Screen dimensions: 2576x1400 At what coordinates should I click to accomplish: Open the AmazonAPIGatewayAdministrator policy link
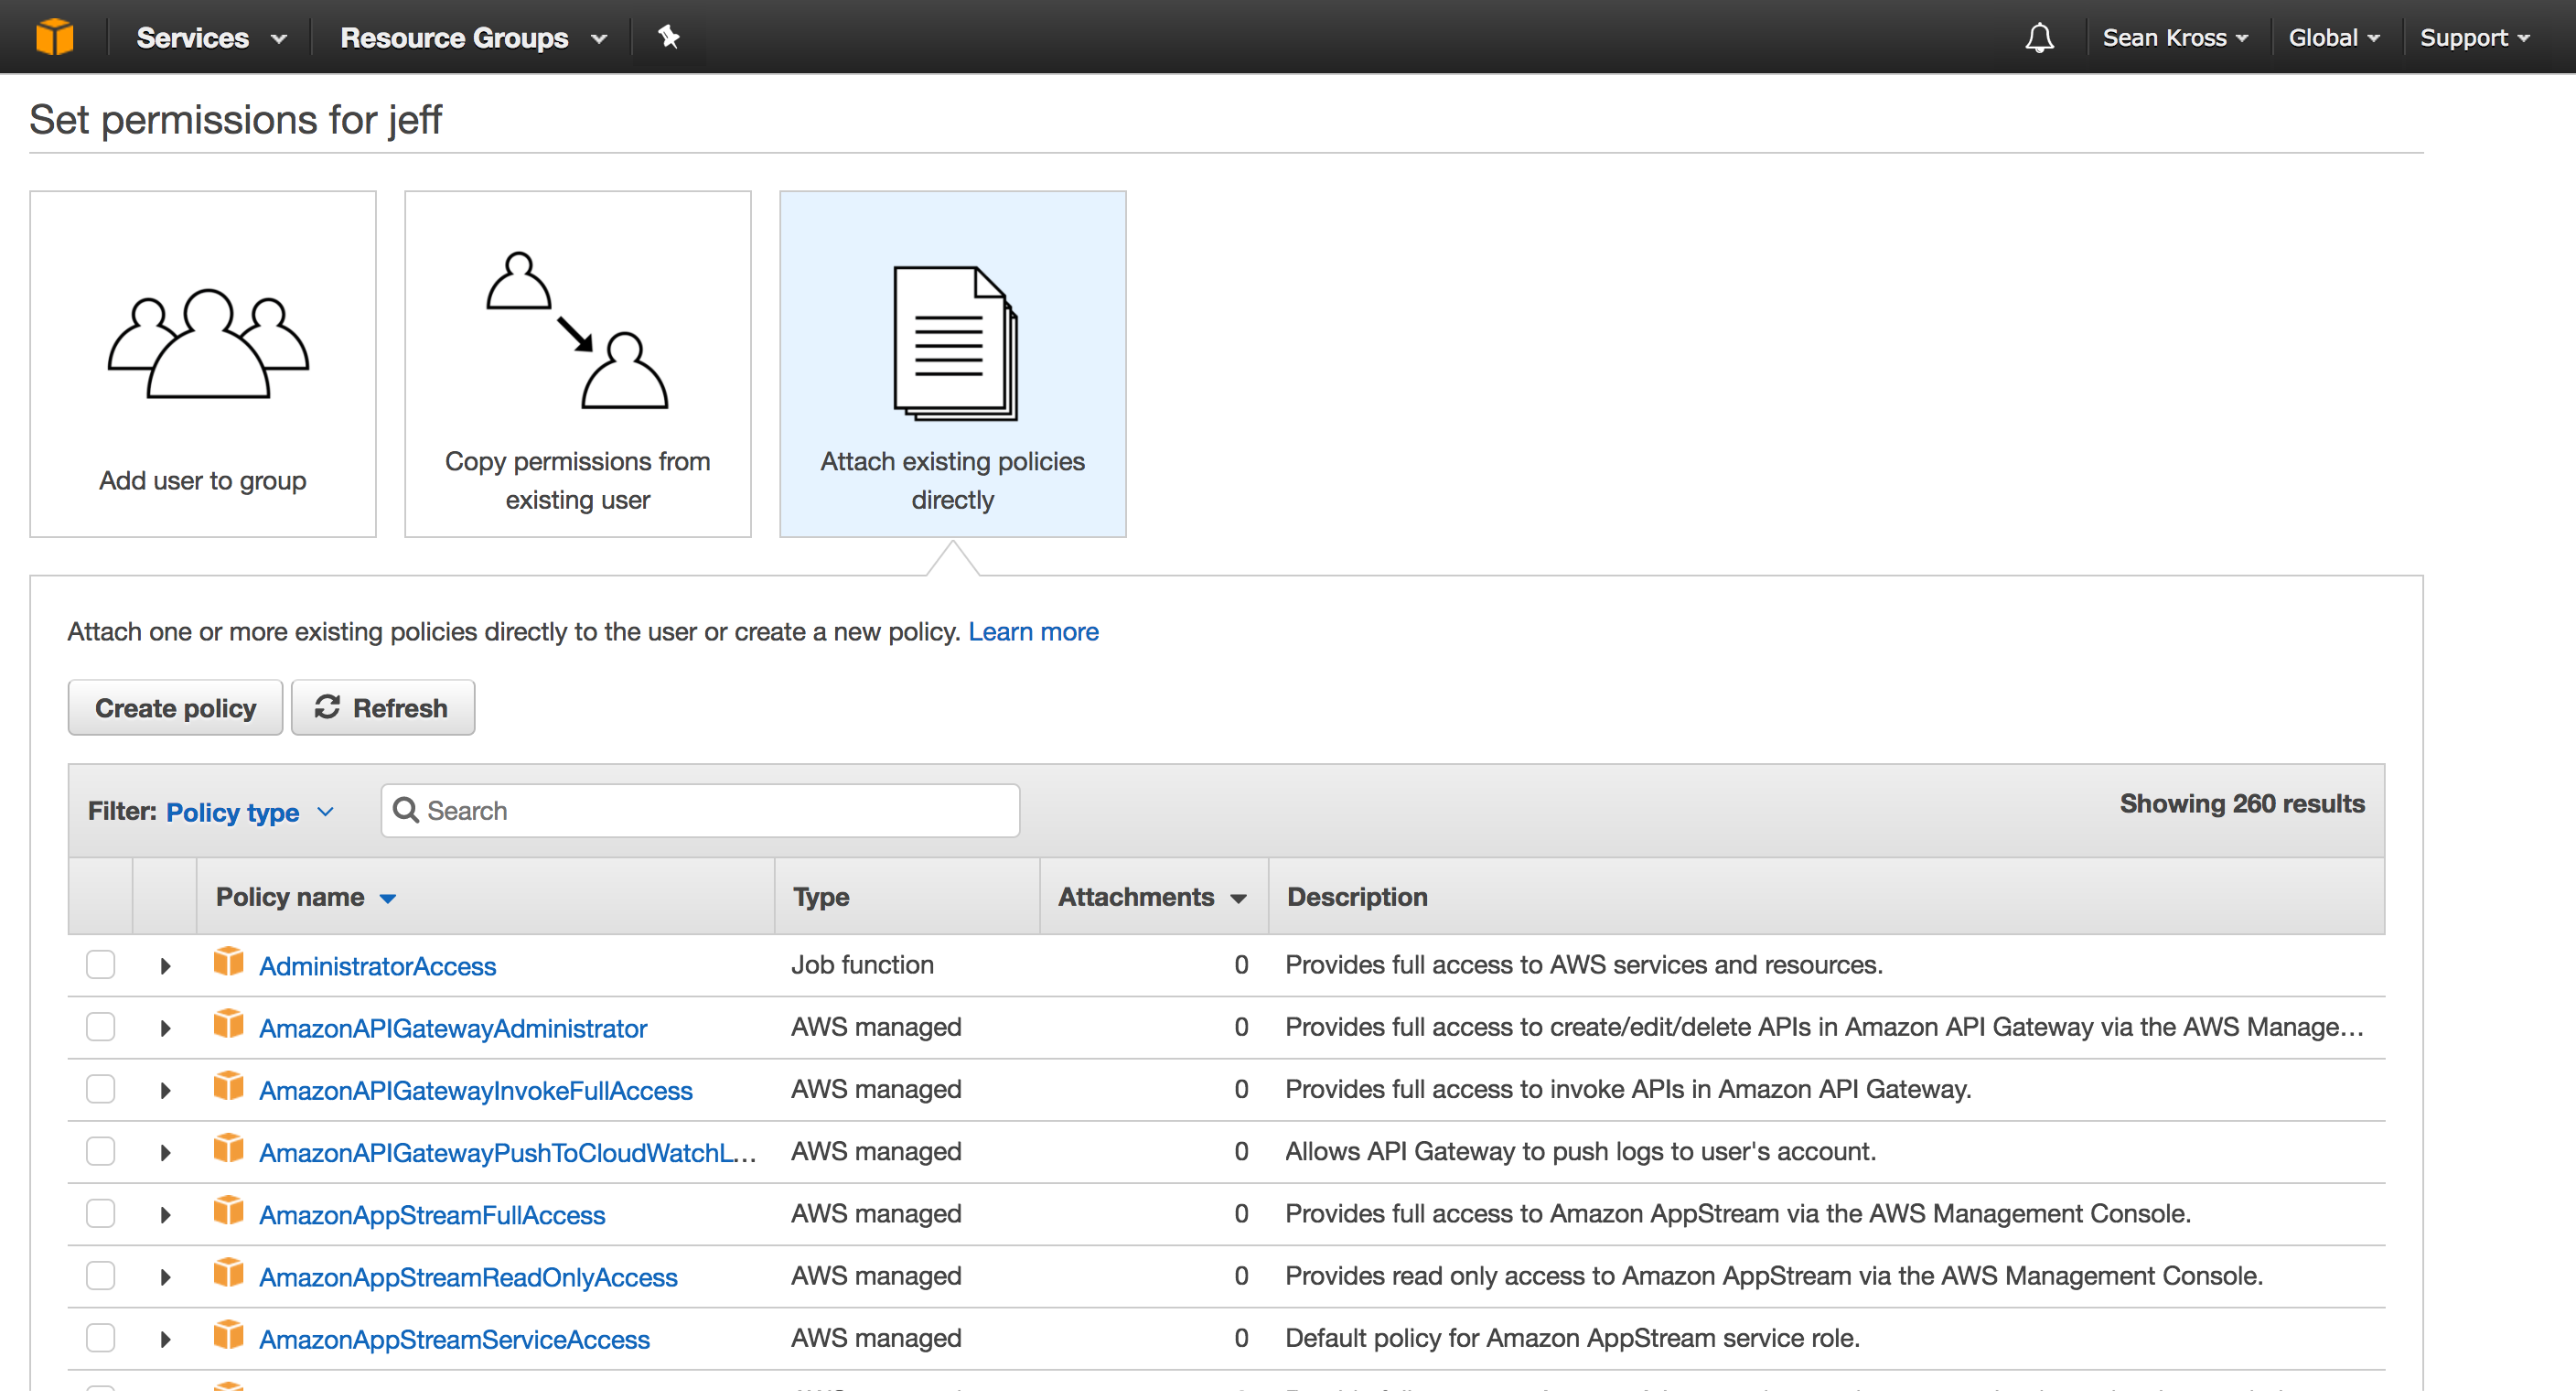pyautogui.click(x=453, y=1029)
